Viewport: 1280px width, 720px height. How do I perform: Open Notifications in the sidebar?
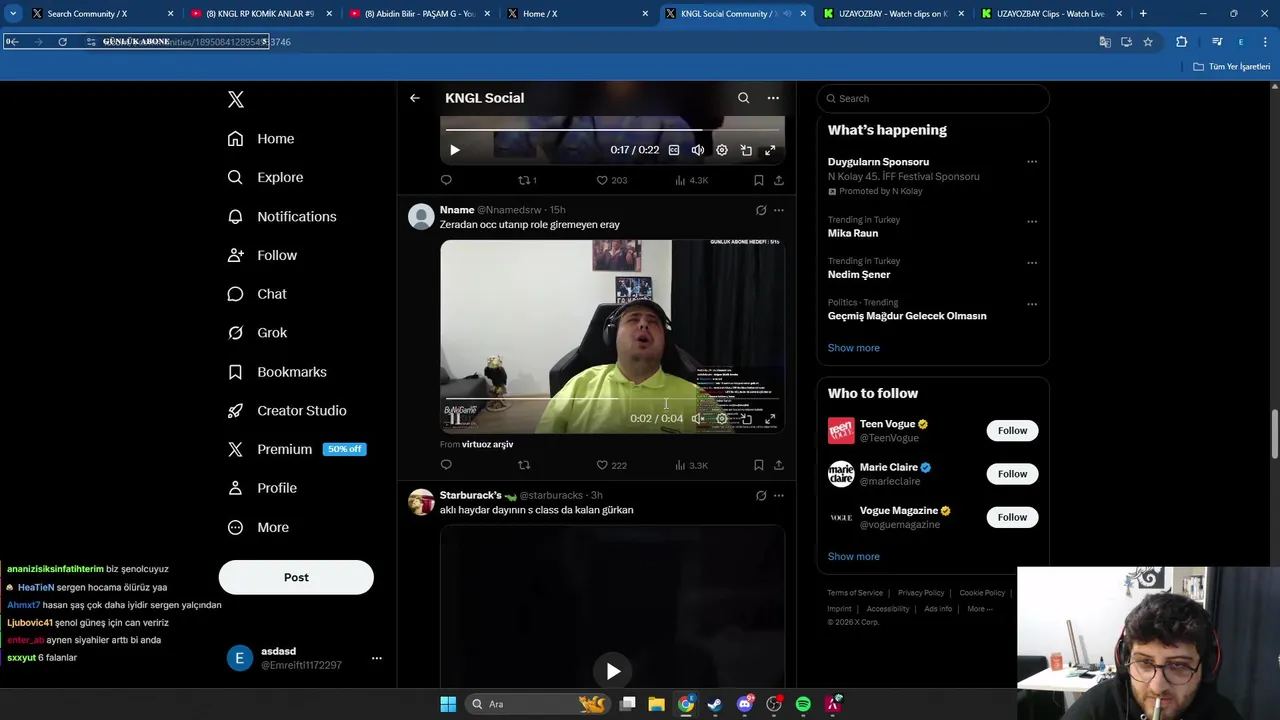(282, 217)
